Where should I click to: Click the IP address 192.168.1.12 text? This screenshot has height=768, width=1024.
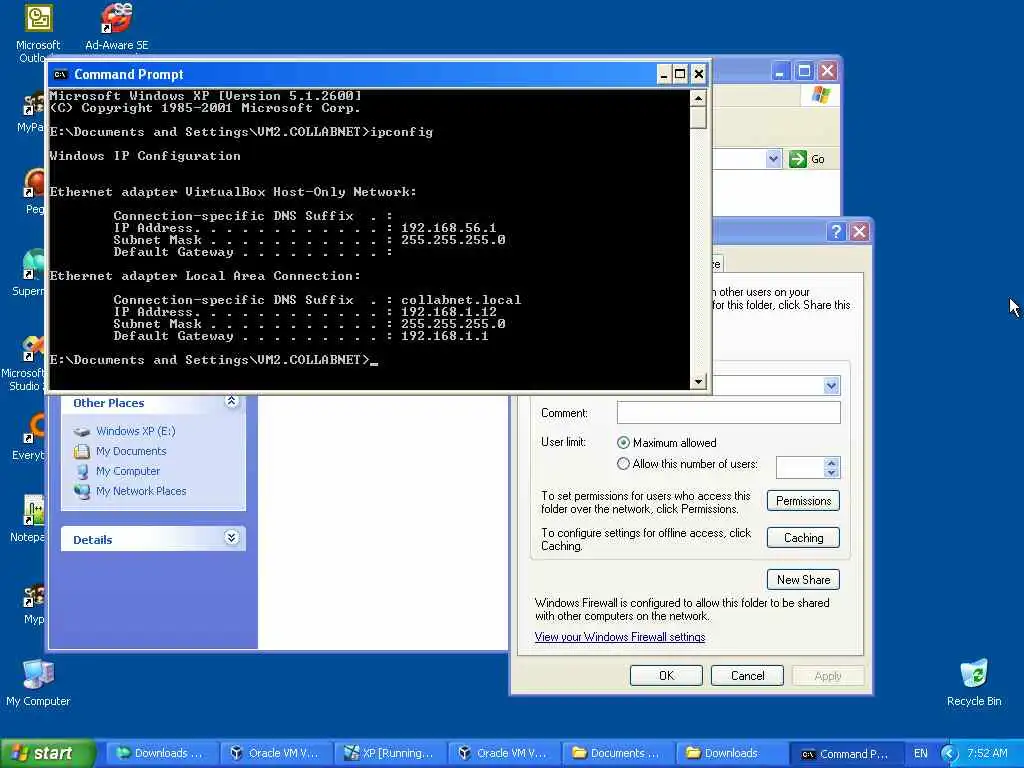[448, 312]
